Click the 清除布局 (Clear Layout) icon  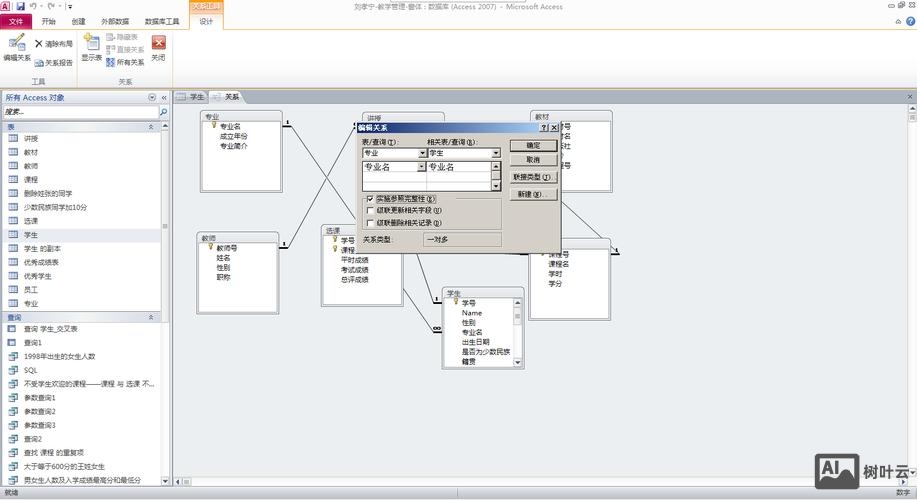(53, 44)
